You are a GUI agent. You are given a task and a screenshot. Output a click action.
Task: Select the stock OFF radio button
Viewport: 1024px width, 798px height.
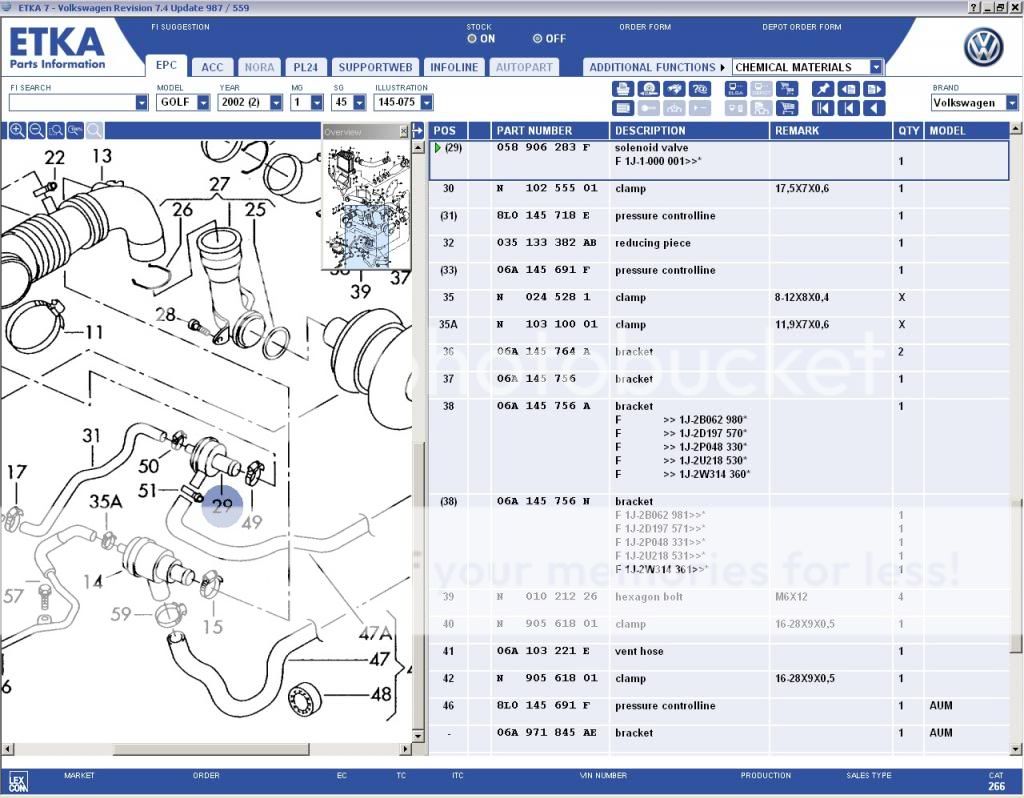coord(538,39)
